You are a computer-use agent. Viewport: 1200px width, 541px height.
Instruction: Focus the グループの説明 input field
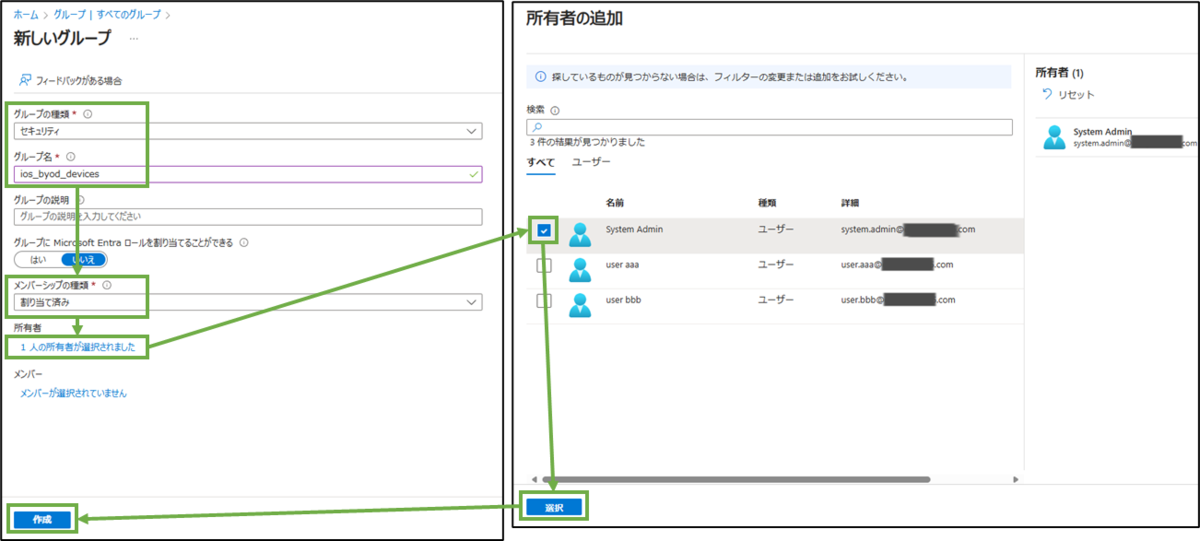pos(247,216)
